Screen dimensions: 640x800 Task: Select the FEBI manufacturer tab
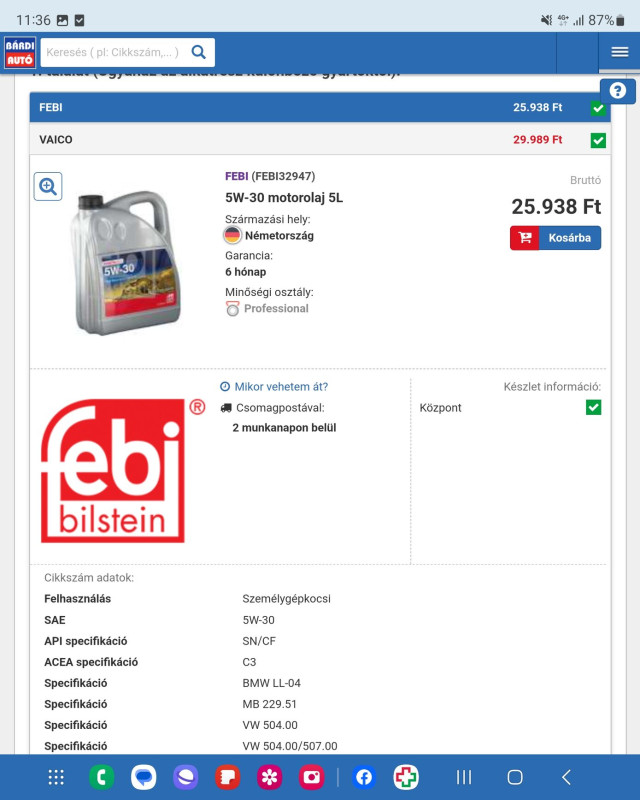click(x=321, y=108)
